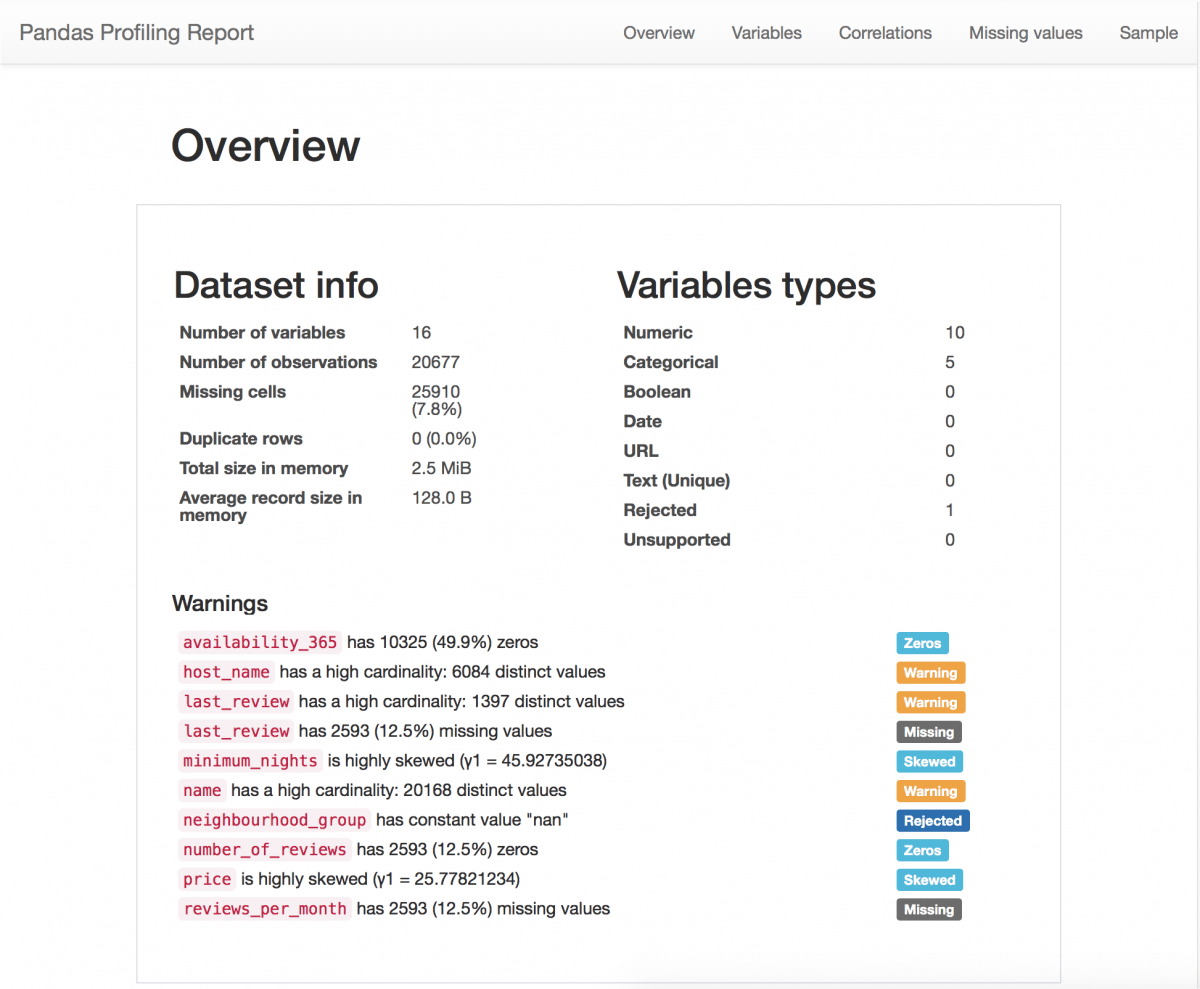Click the Rejected badge for neighbourhood_group
Screen dimensions: 1200x989
pos(932,820)
